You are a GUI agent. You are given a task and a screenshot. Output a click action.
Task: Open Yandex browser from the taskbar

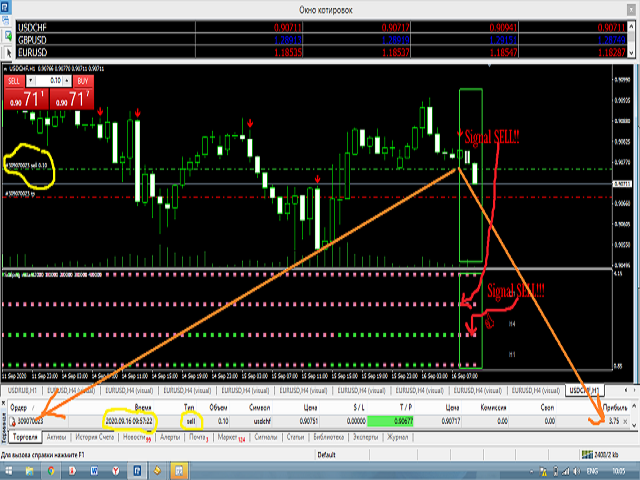click(116, 471)
